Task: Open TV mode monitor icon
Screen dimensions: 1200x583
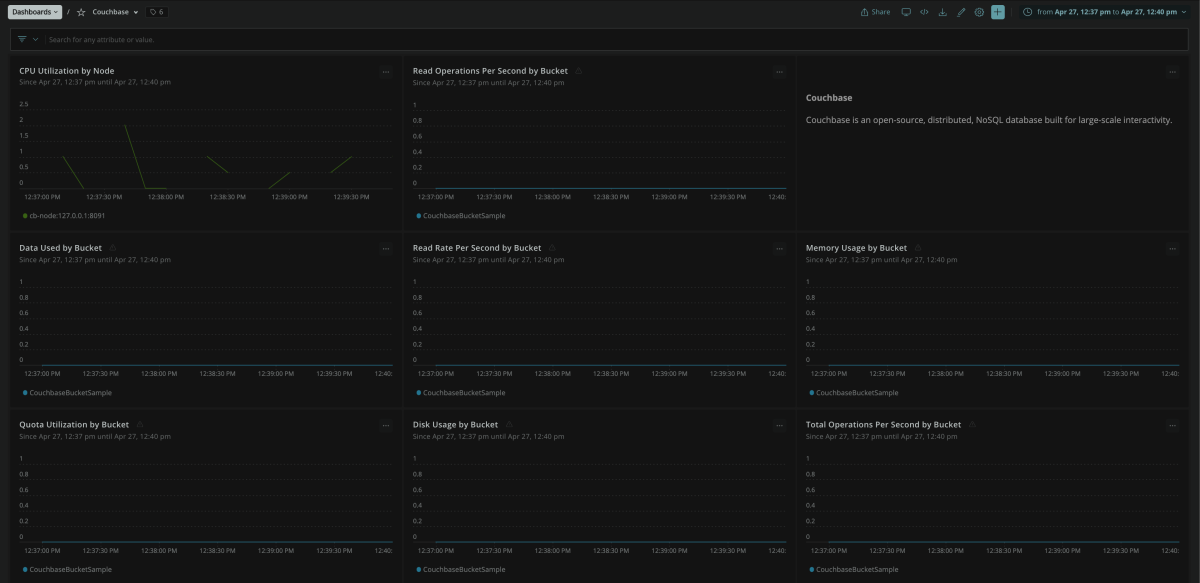Action: (906, 12)
